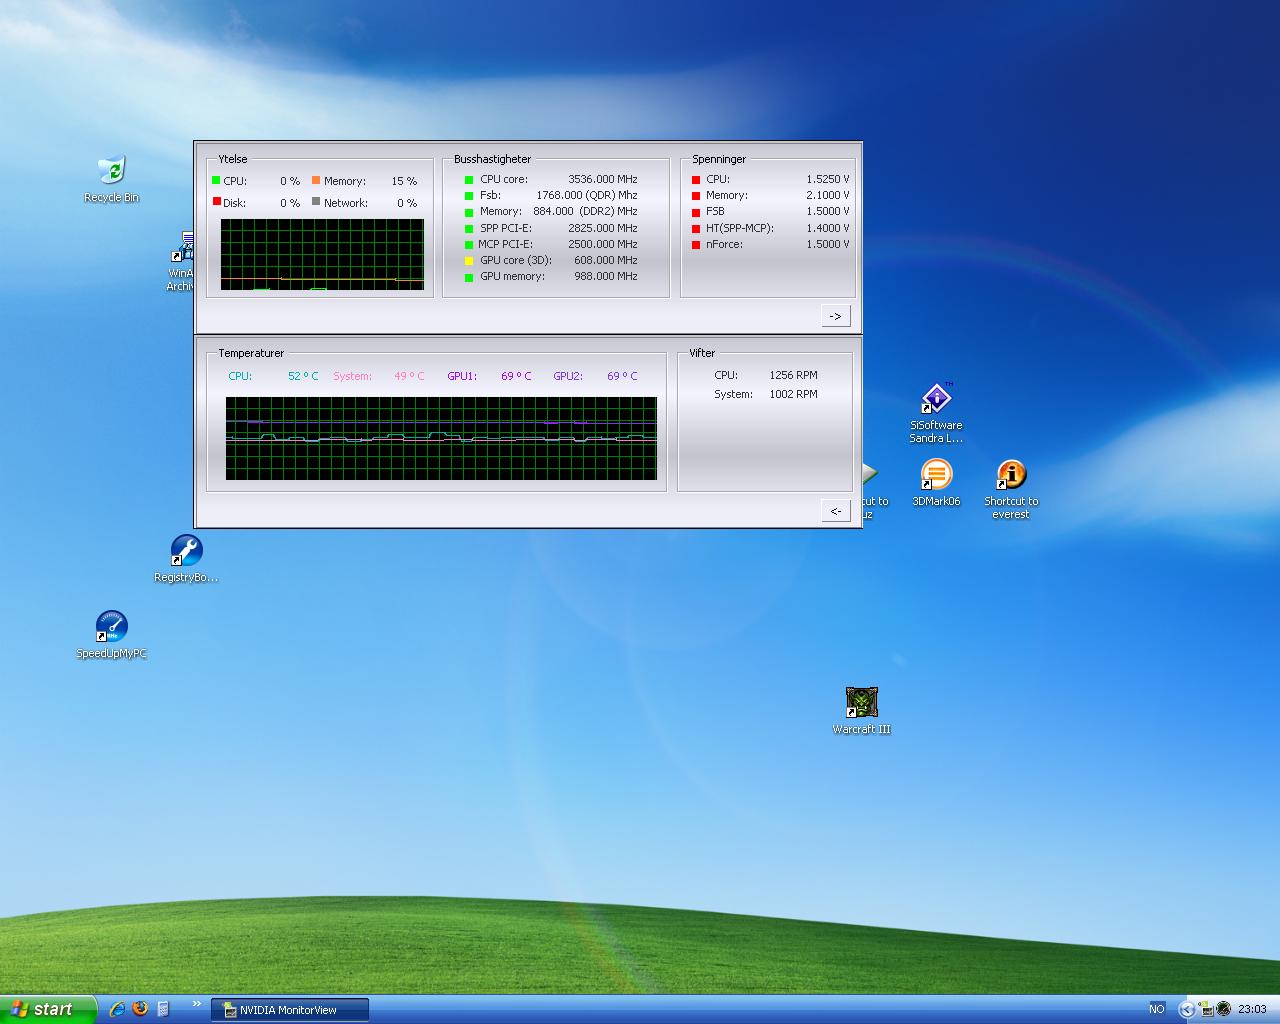Click the Busshastigheter group title
1280x1024 pixels.
(x=492, y=159)
